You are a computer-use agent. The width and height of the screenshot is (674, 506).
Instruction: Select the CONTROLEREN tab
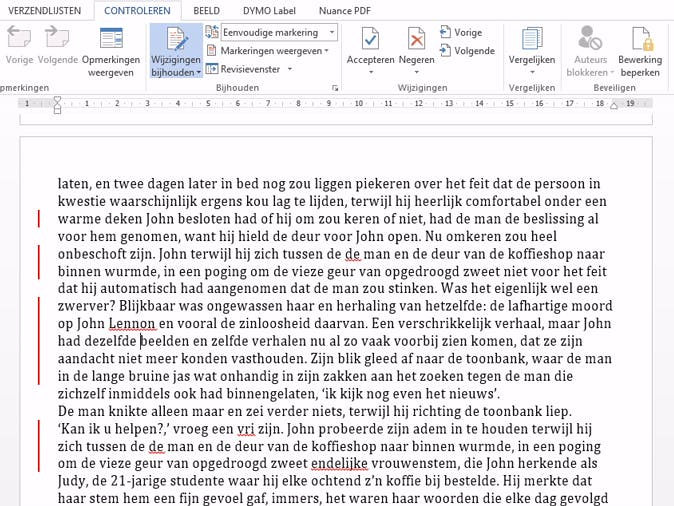coord(137,11)
